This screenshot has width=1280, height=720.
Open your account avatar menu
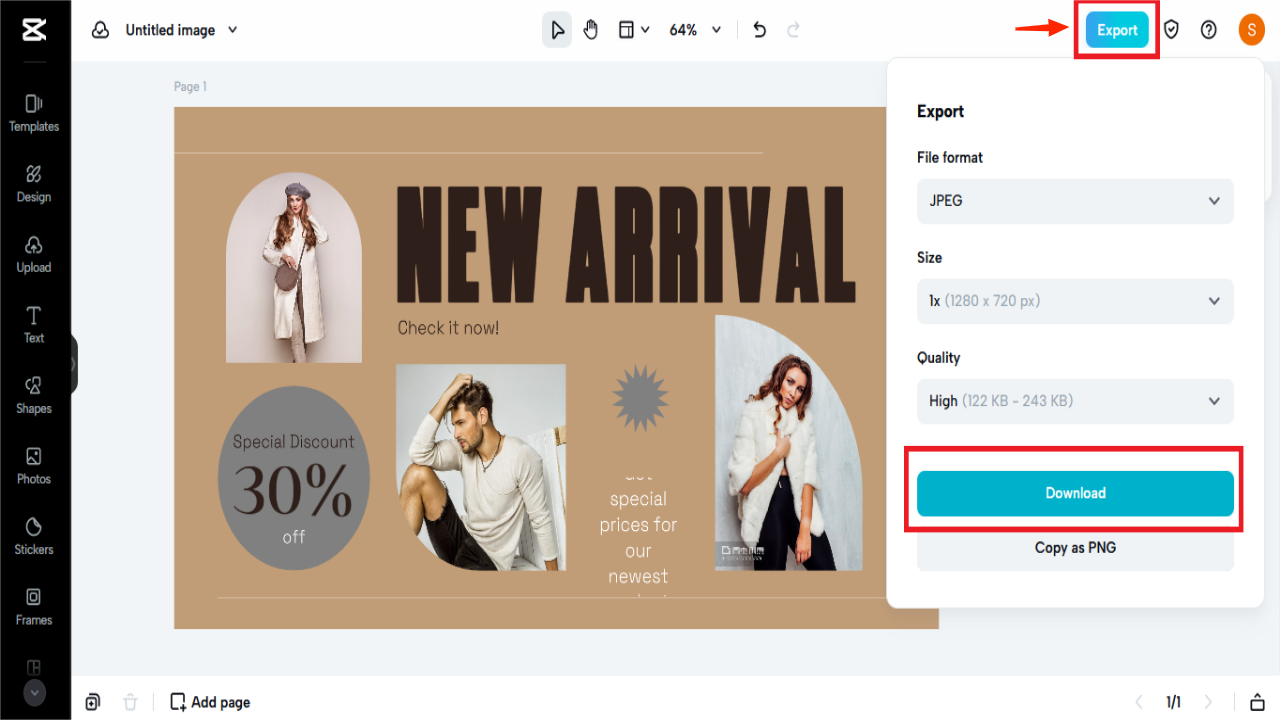(x=1251, y=30)
